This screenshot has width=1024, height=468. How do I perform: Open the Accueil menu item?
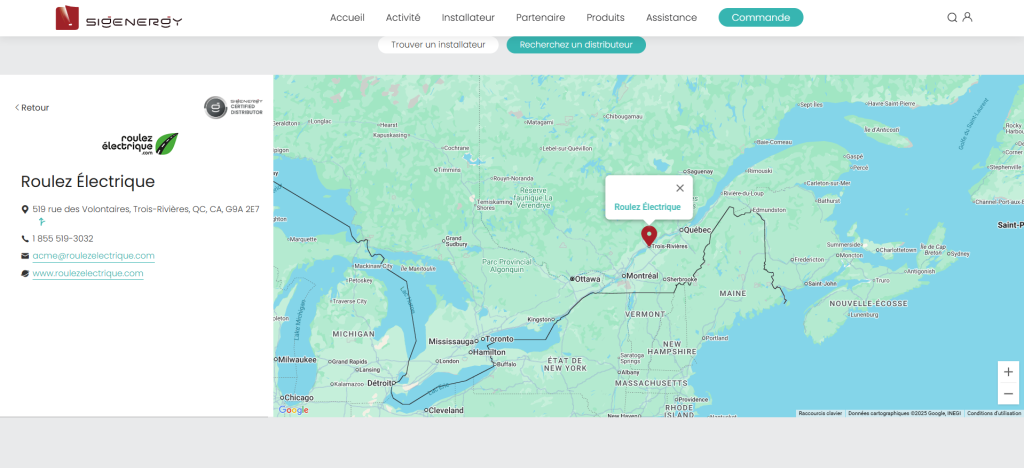pos(347,18)
